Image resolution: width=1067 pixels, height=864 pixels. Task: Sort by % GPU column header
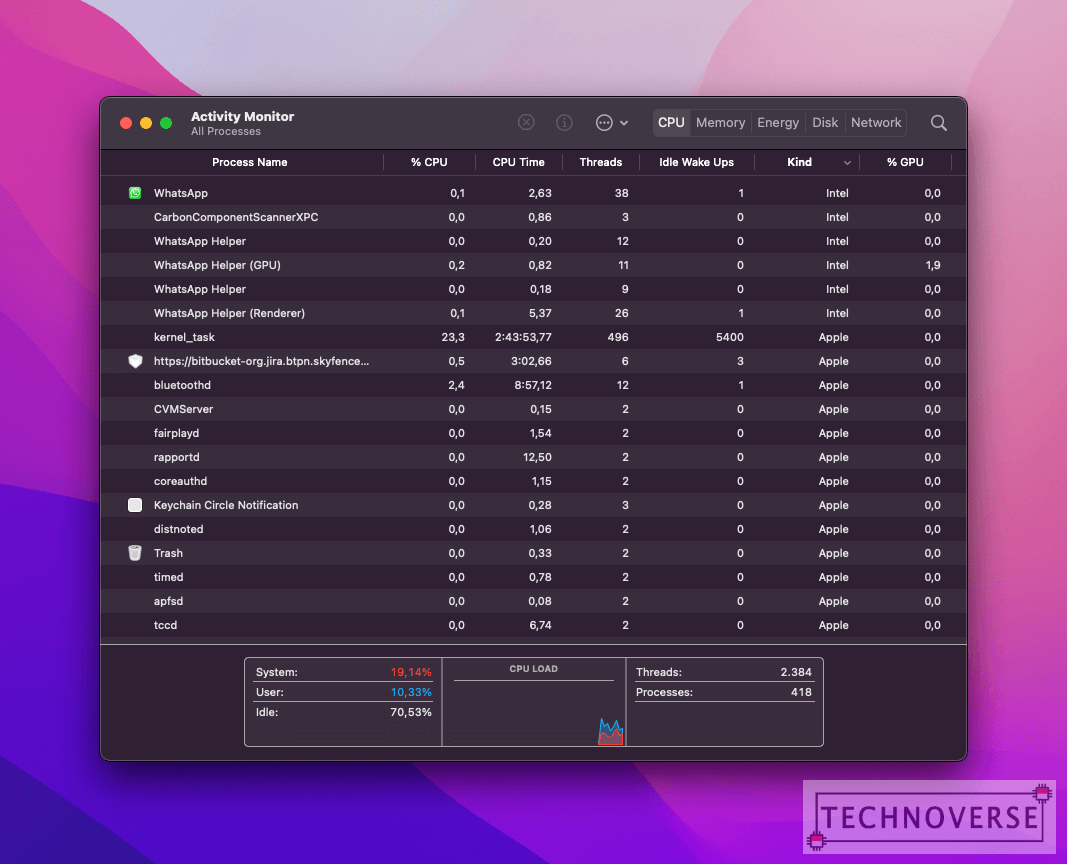tap(905, 163)
